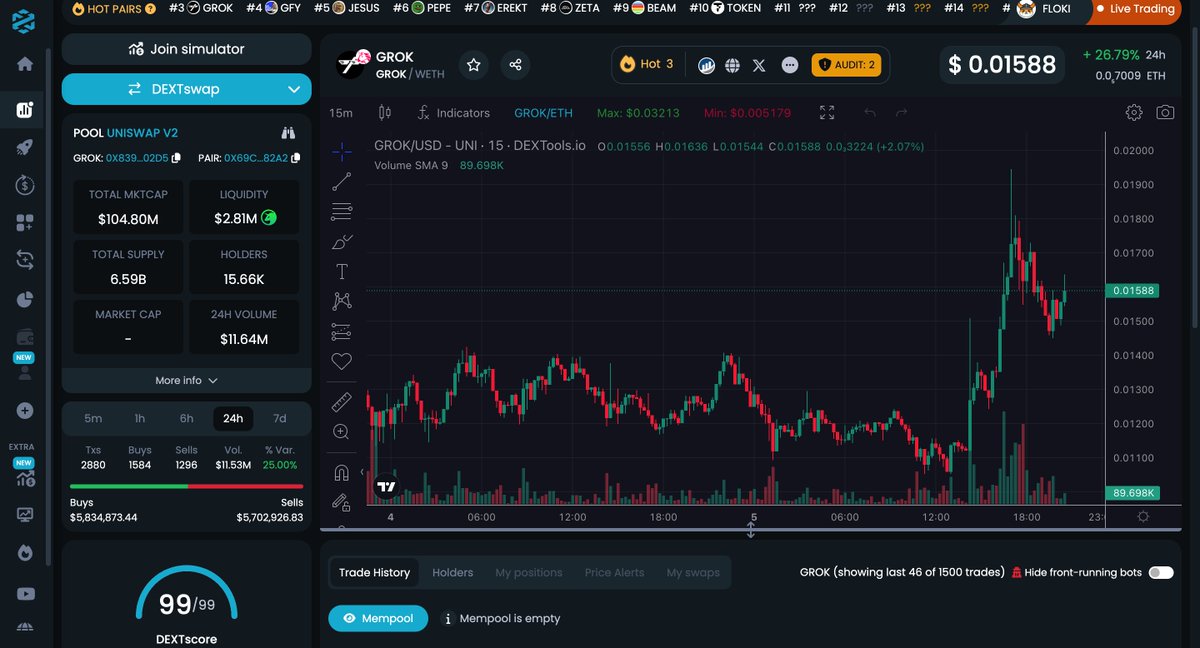Select the text tool on chart

[341, 272]
